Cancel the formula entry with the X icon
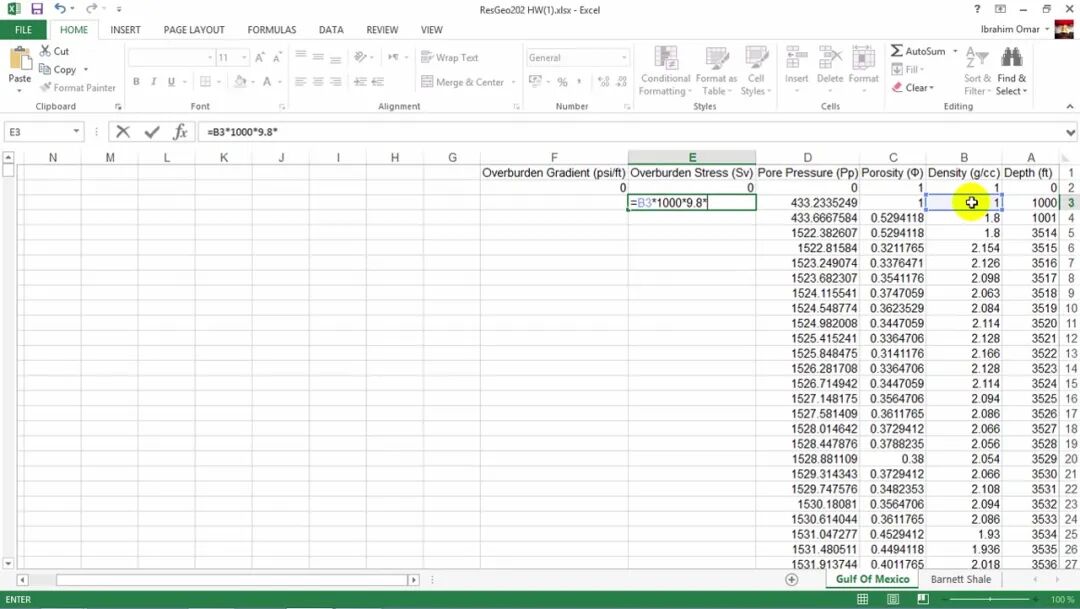This screenshot has height=609, width=1080. (x=123, y=132)
